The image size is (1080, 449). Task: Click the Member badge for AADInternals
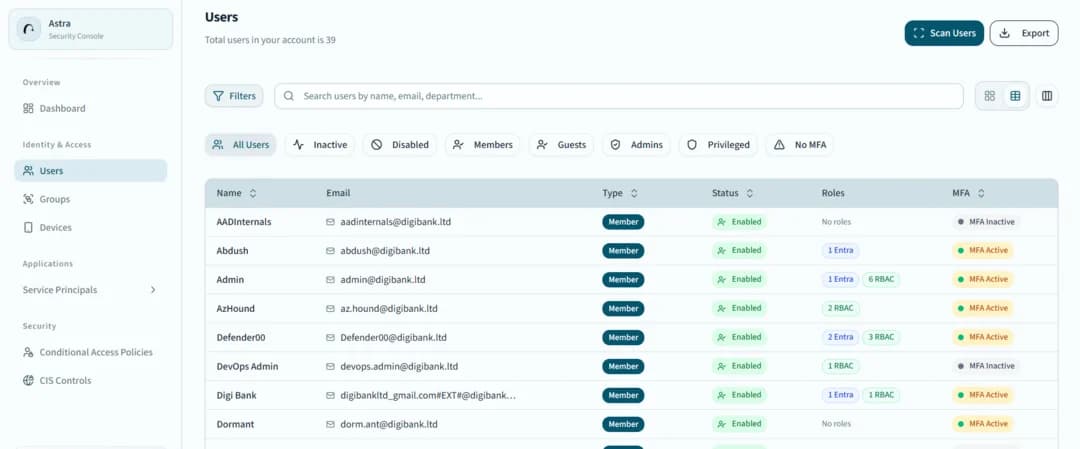623,222
